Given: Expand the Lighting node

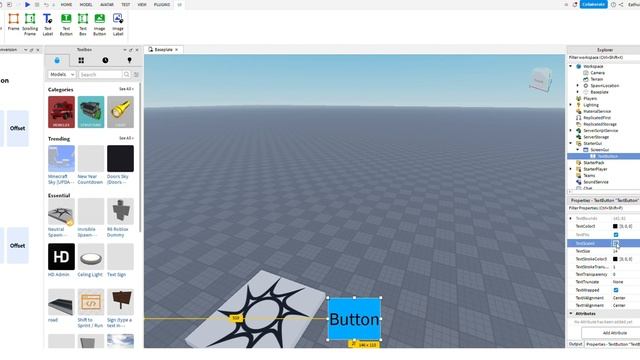Looking at the screenshot, I should click(x=571, y=105).
